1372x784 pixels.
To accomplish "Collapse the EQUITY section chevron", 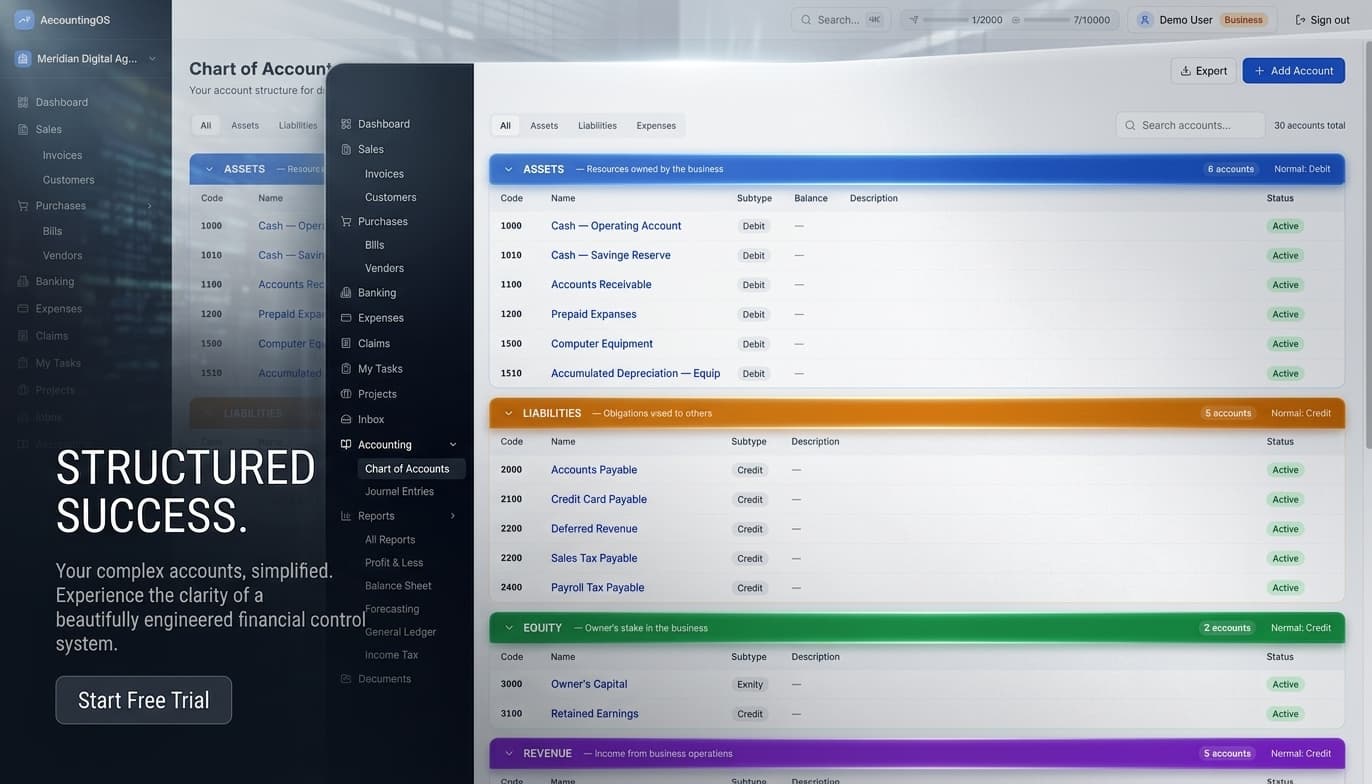I will 508,628.
